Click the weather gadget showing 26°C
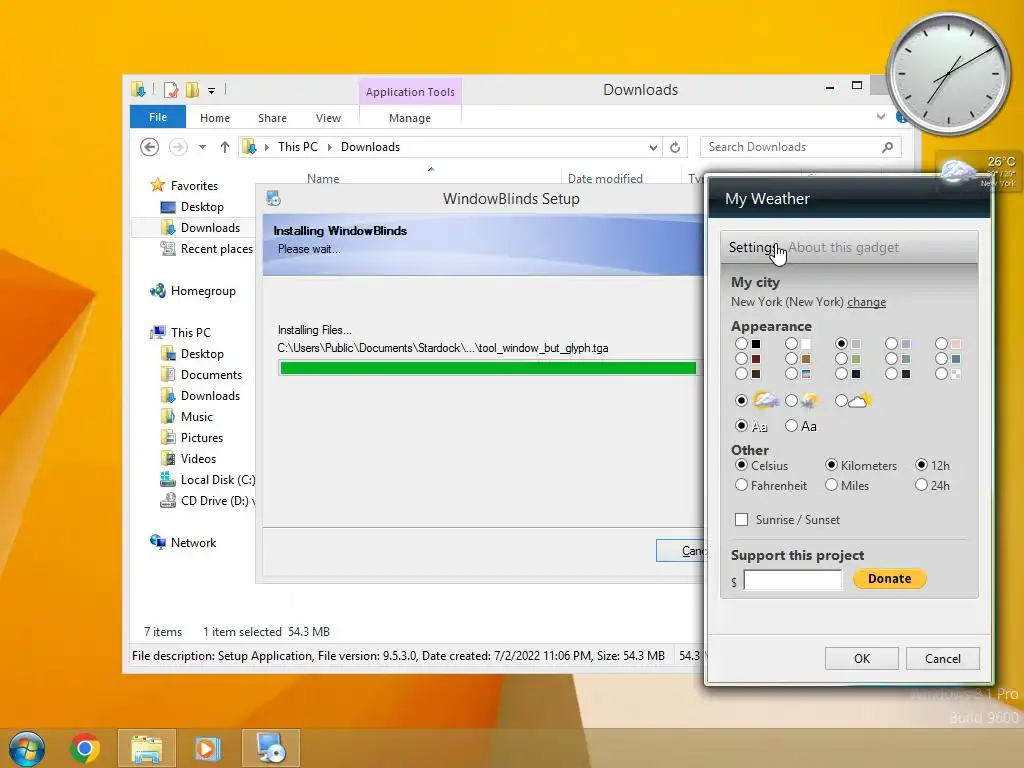1024x768 pixels. click(978, 172)
